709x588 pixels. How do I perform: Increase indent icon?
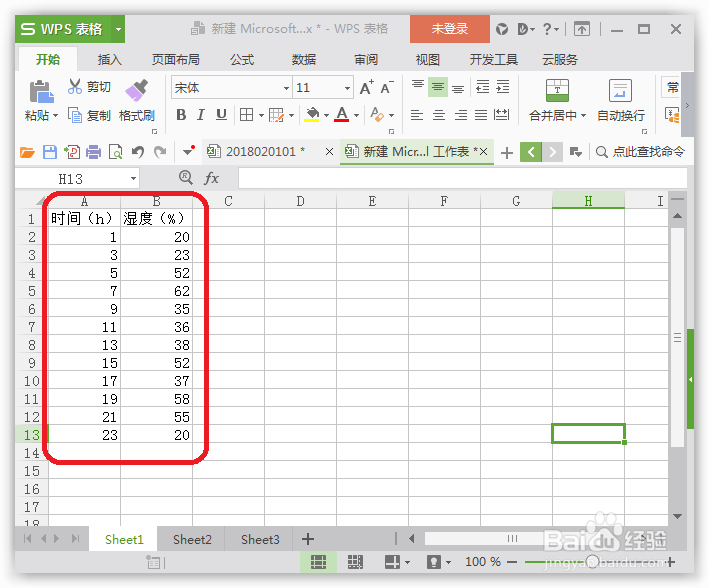(x=503, y=86)
